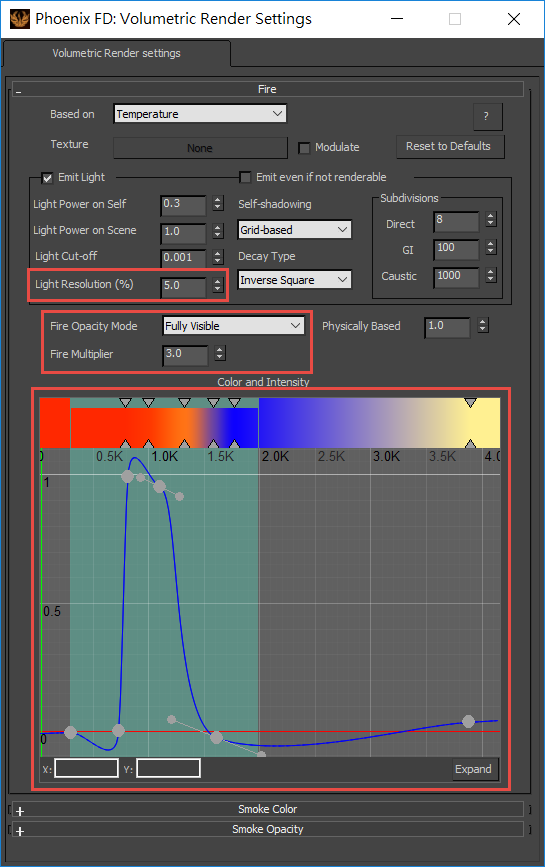The width and height of the screenshot is (545, 867).
Task: Click the Light Cut-off value field
Action: coord(184,258)
